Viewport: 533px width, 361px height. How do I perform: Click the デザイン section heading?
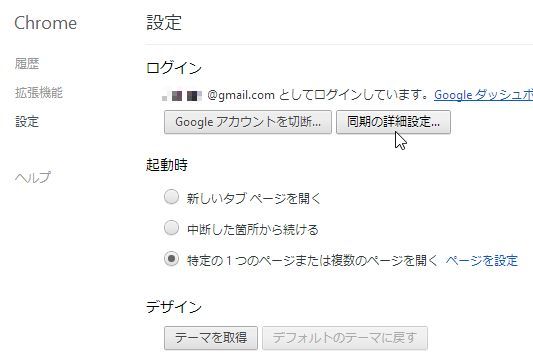point(174,307)
